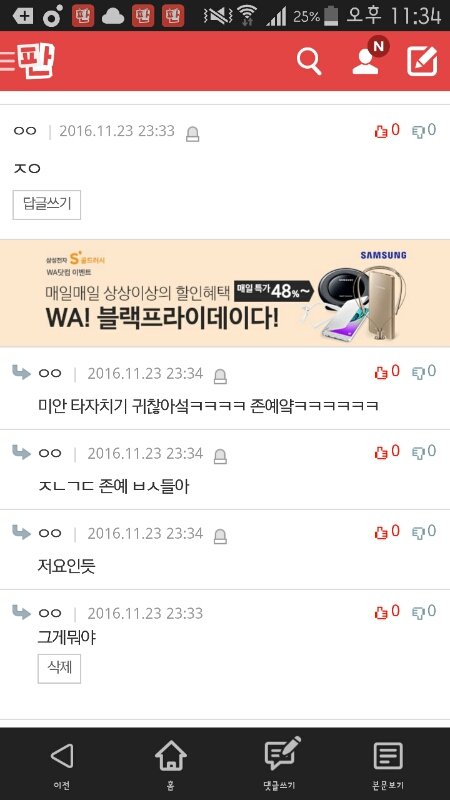
Task: Select 본문보기 in the bottom bar
Action: pyautogui.click(x=388, y=763)
